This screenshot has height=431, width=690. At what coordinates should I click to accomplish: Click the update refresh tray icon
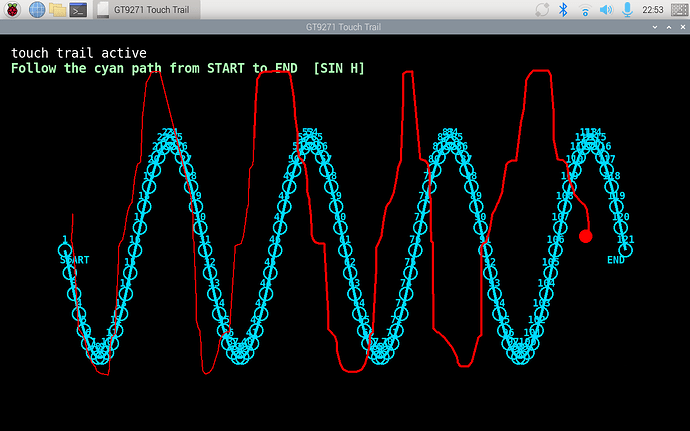[542, 10]
